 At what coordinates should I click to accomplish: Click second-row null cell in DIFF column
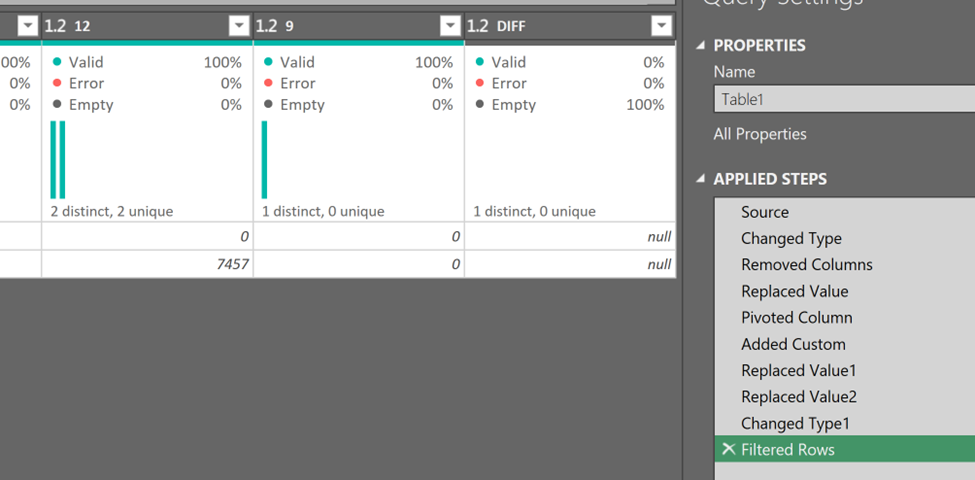[570, 264]
